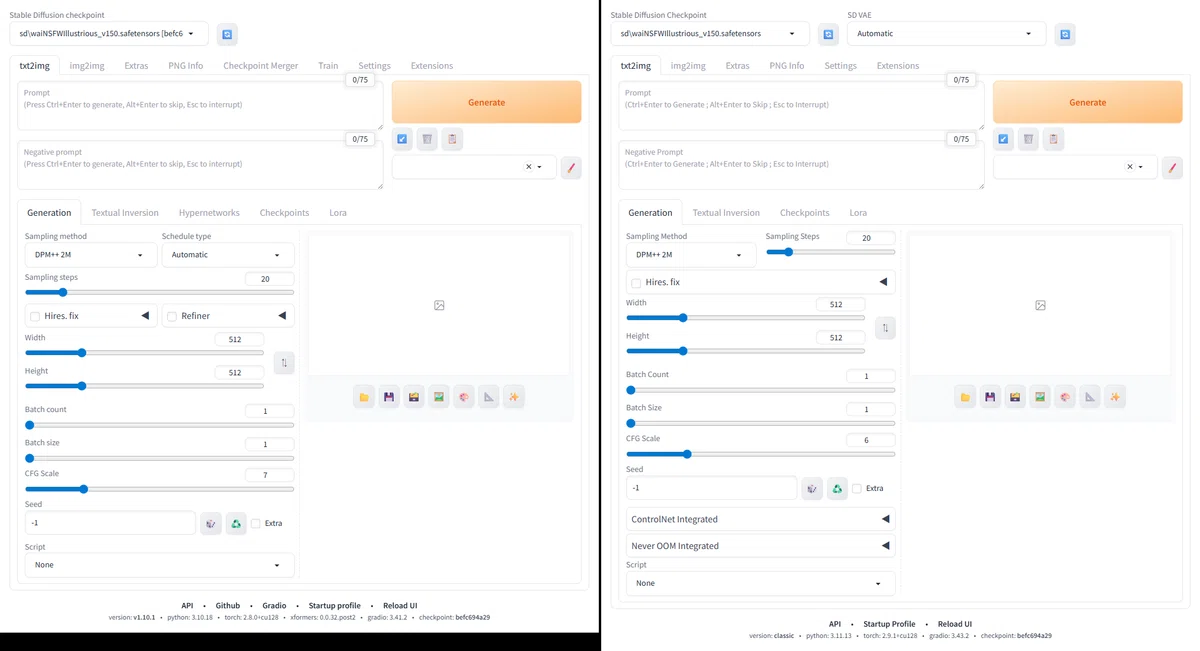Viewport: 1200px width, 651px height.
Task: Expand Refiner section with its triangle arrow
Action: click(282, 316)
